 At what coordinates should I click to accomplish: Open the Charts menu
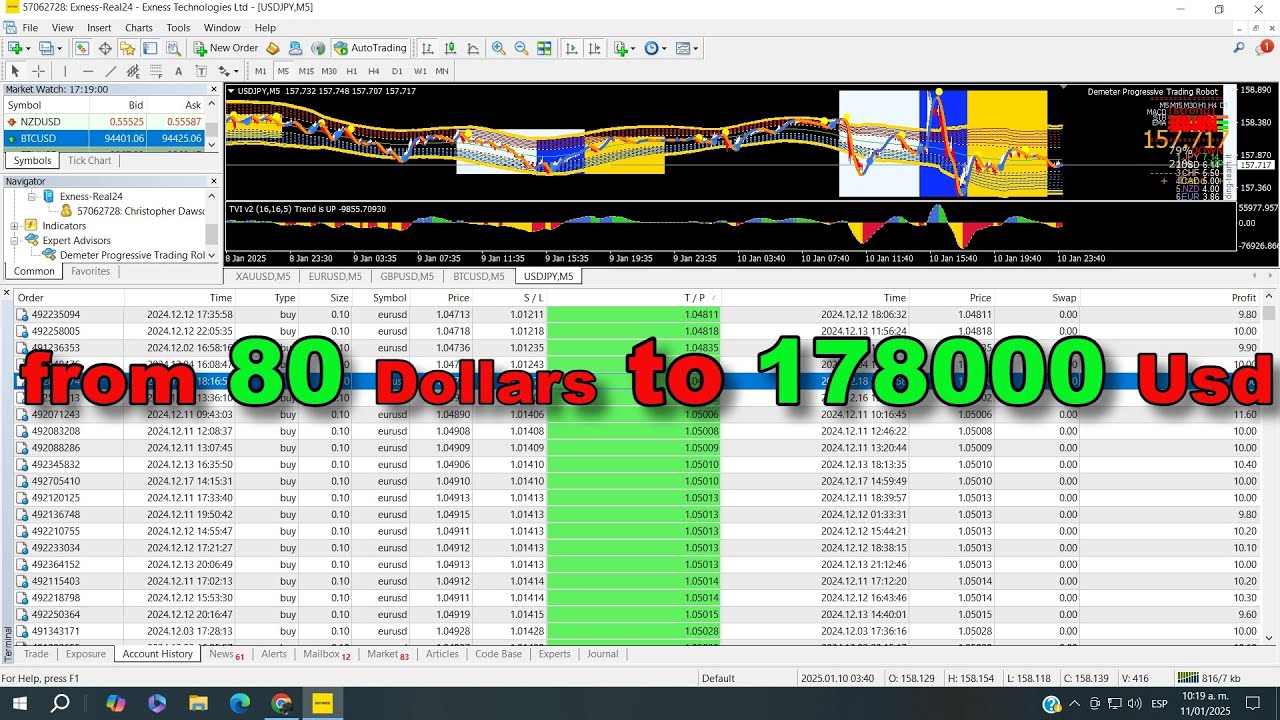139,28
